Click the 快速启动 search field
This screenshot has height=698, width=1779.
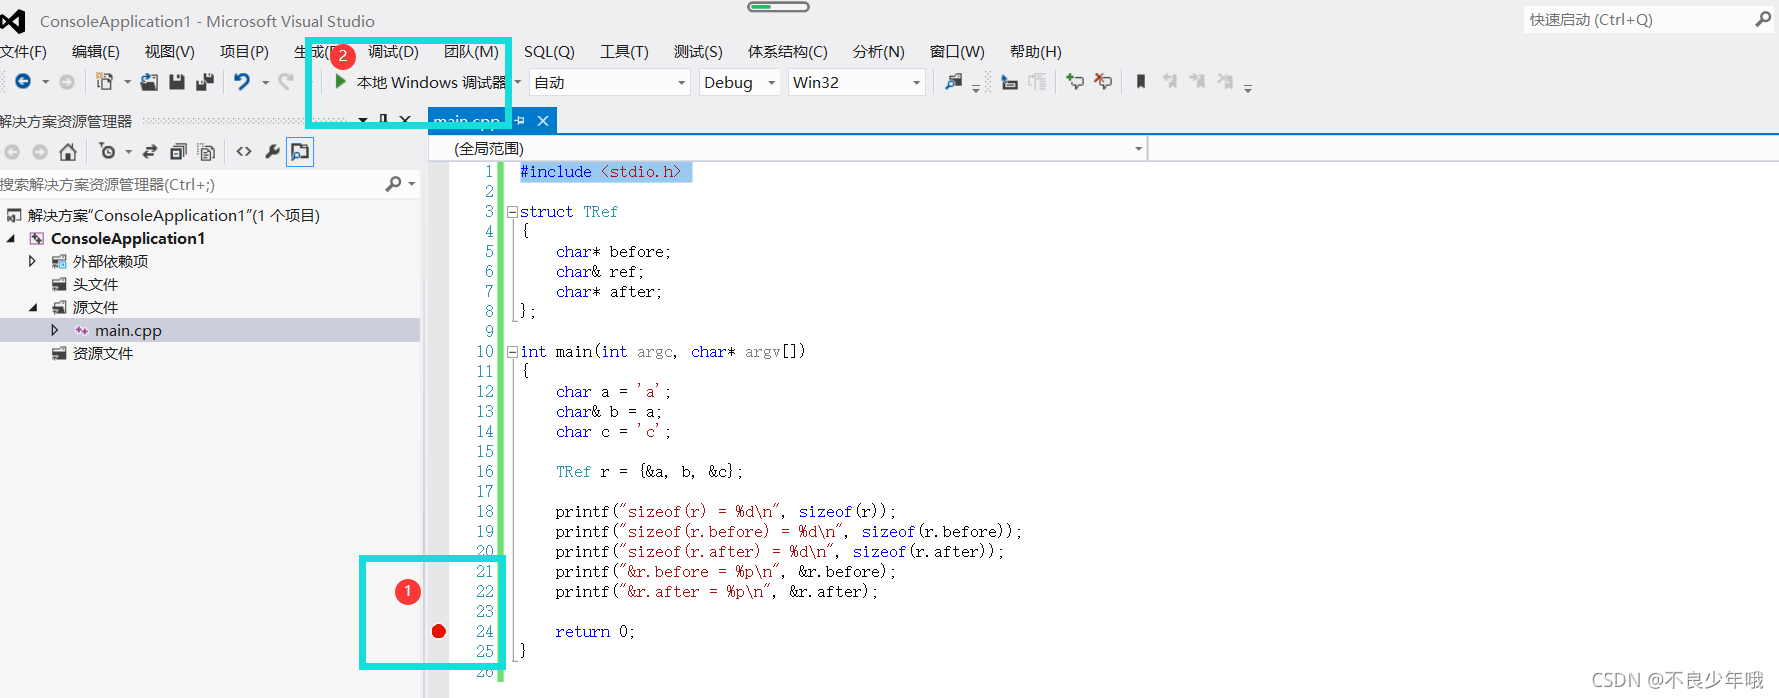coord(1638,20)
